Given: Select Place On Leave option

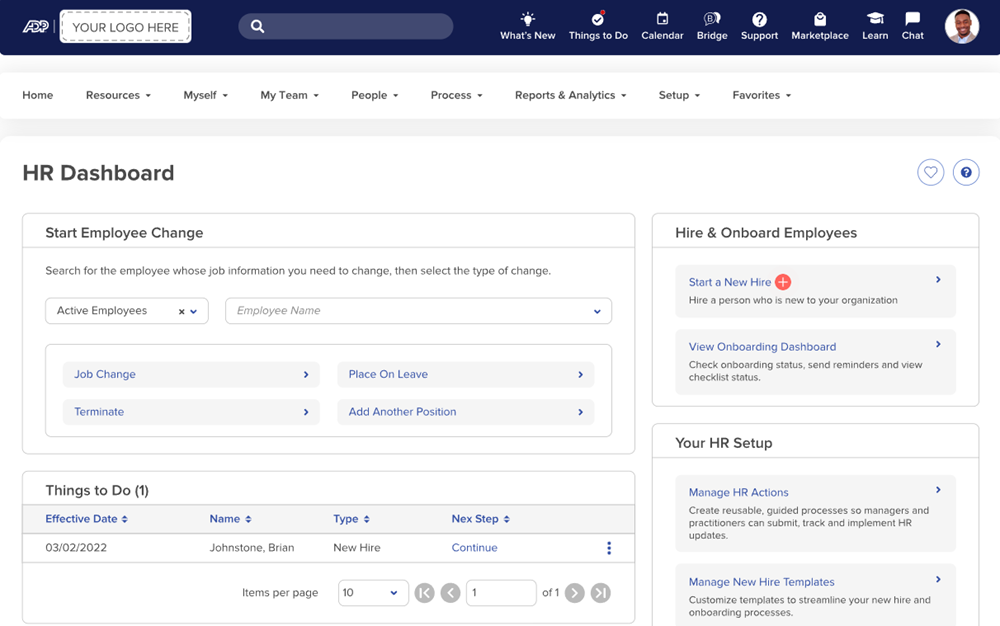Looking at the screenshot, I should pos(466,374).
